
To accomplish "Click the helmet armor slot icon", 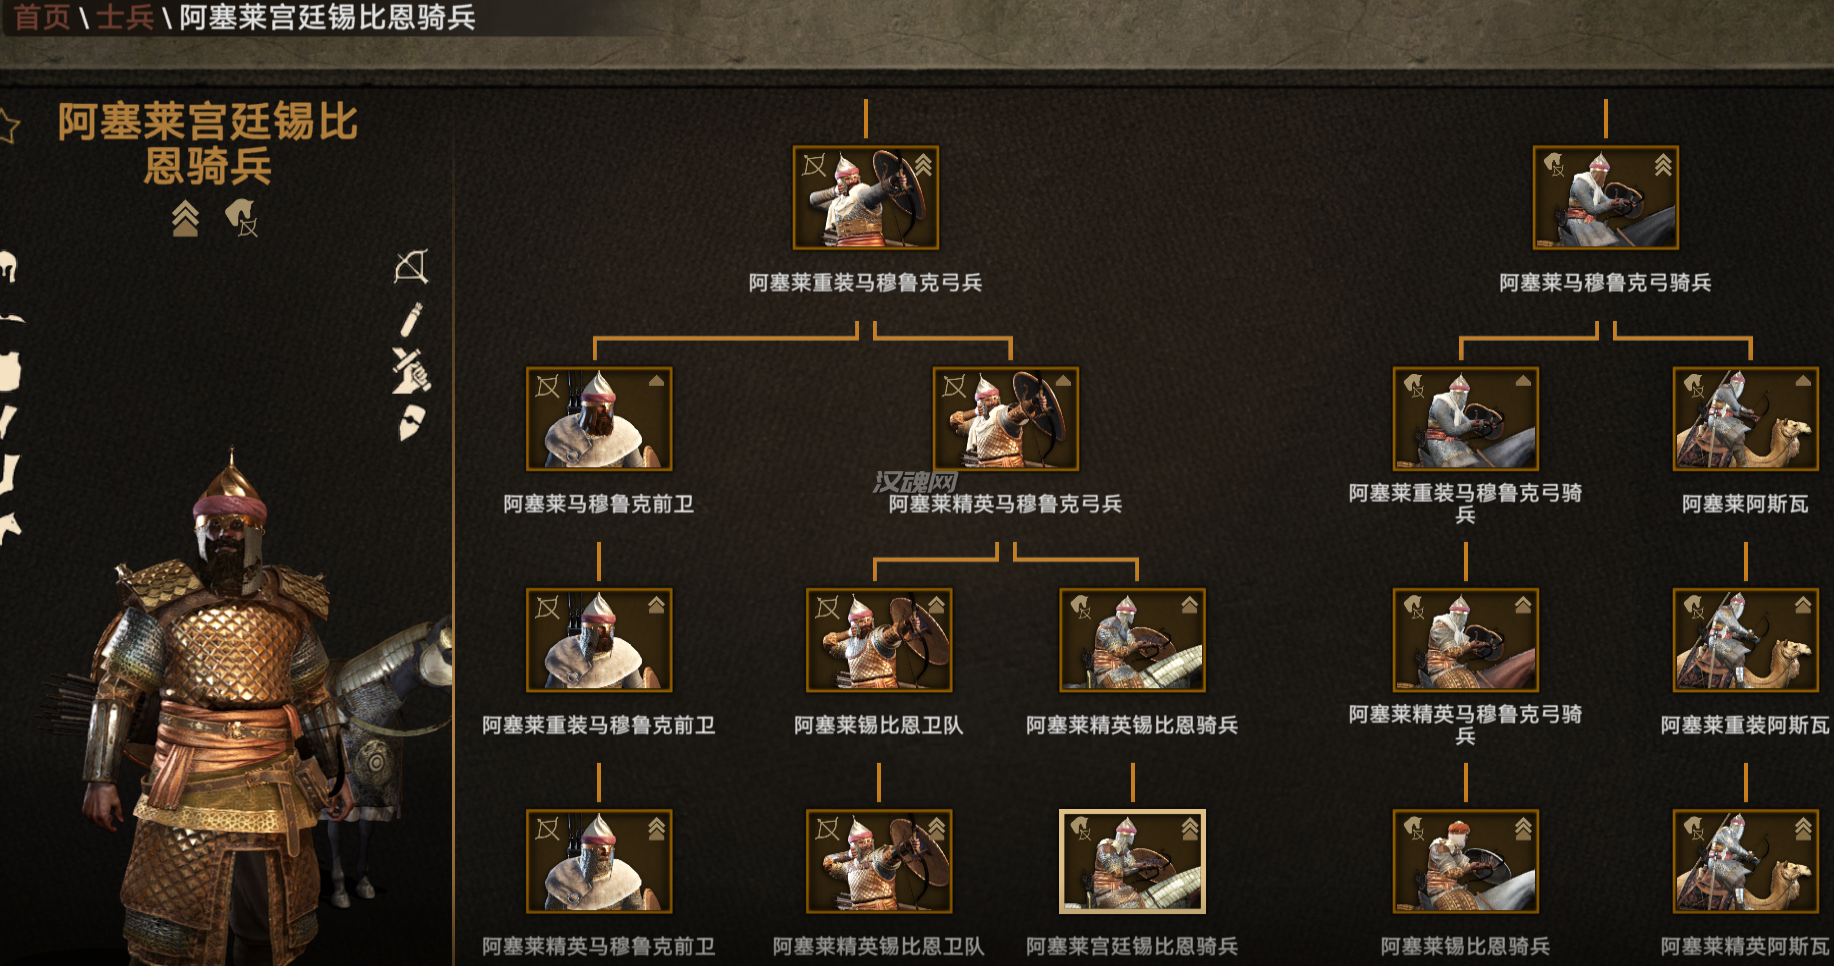I will (x=8, y=267).
